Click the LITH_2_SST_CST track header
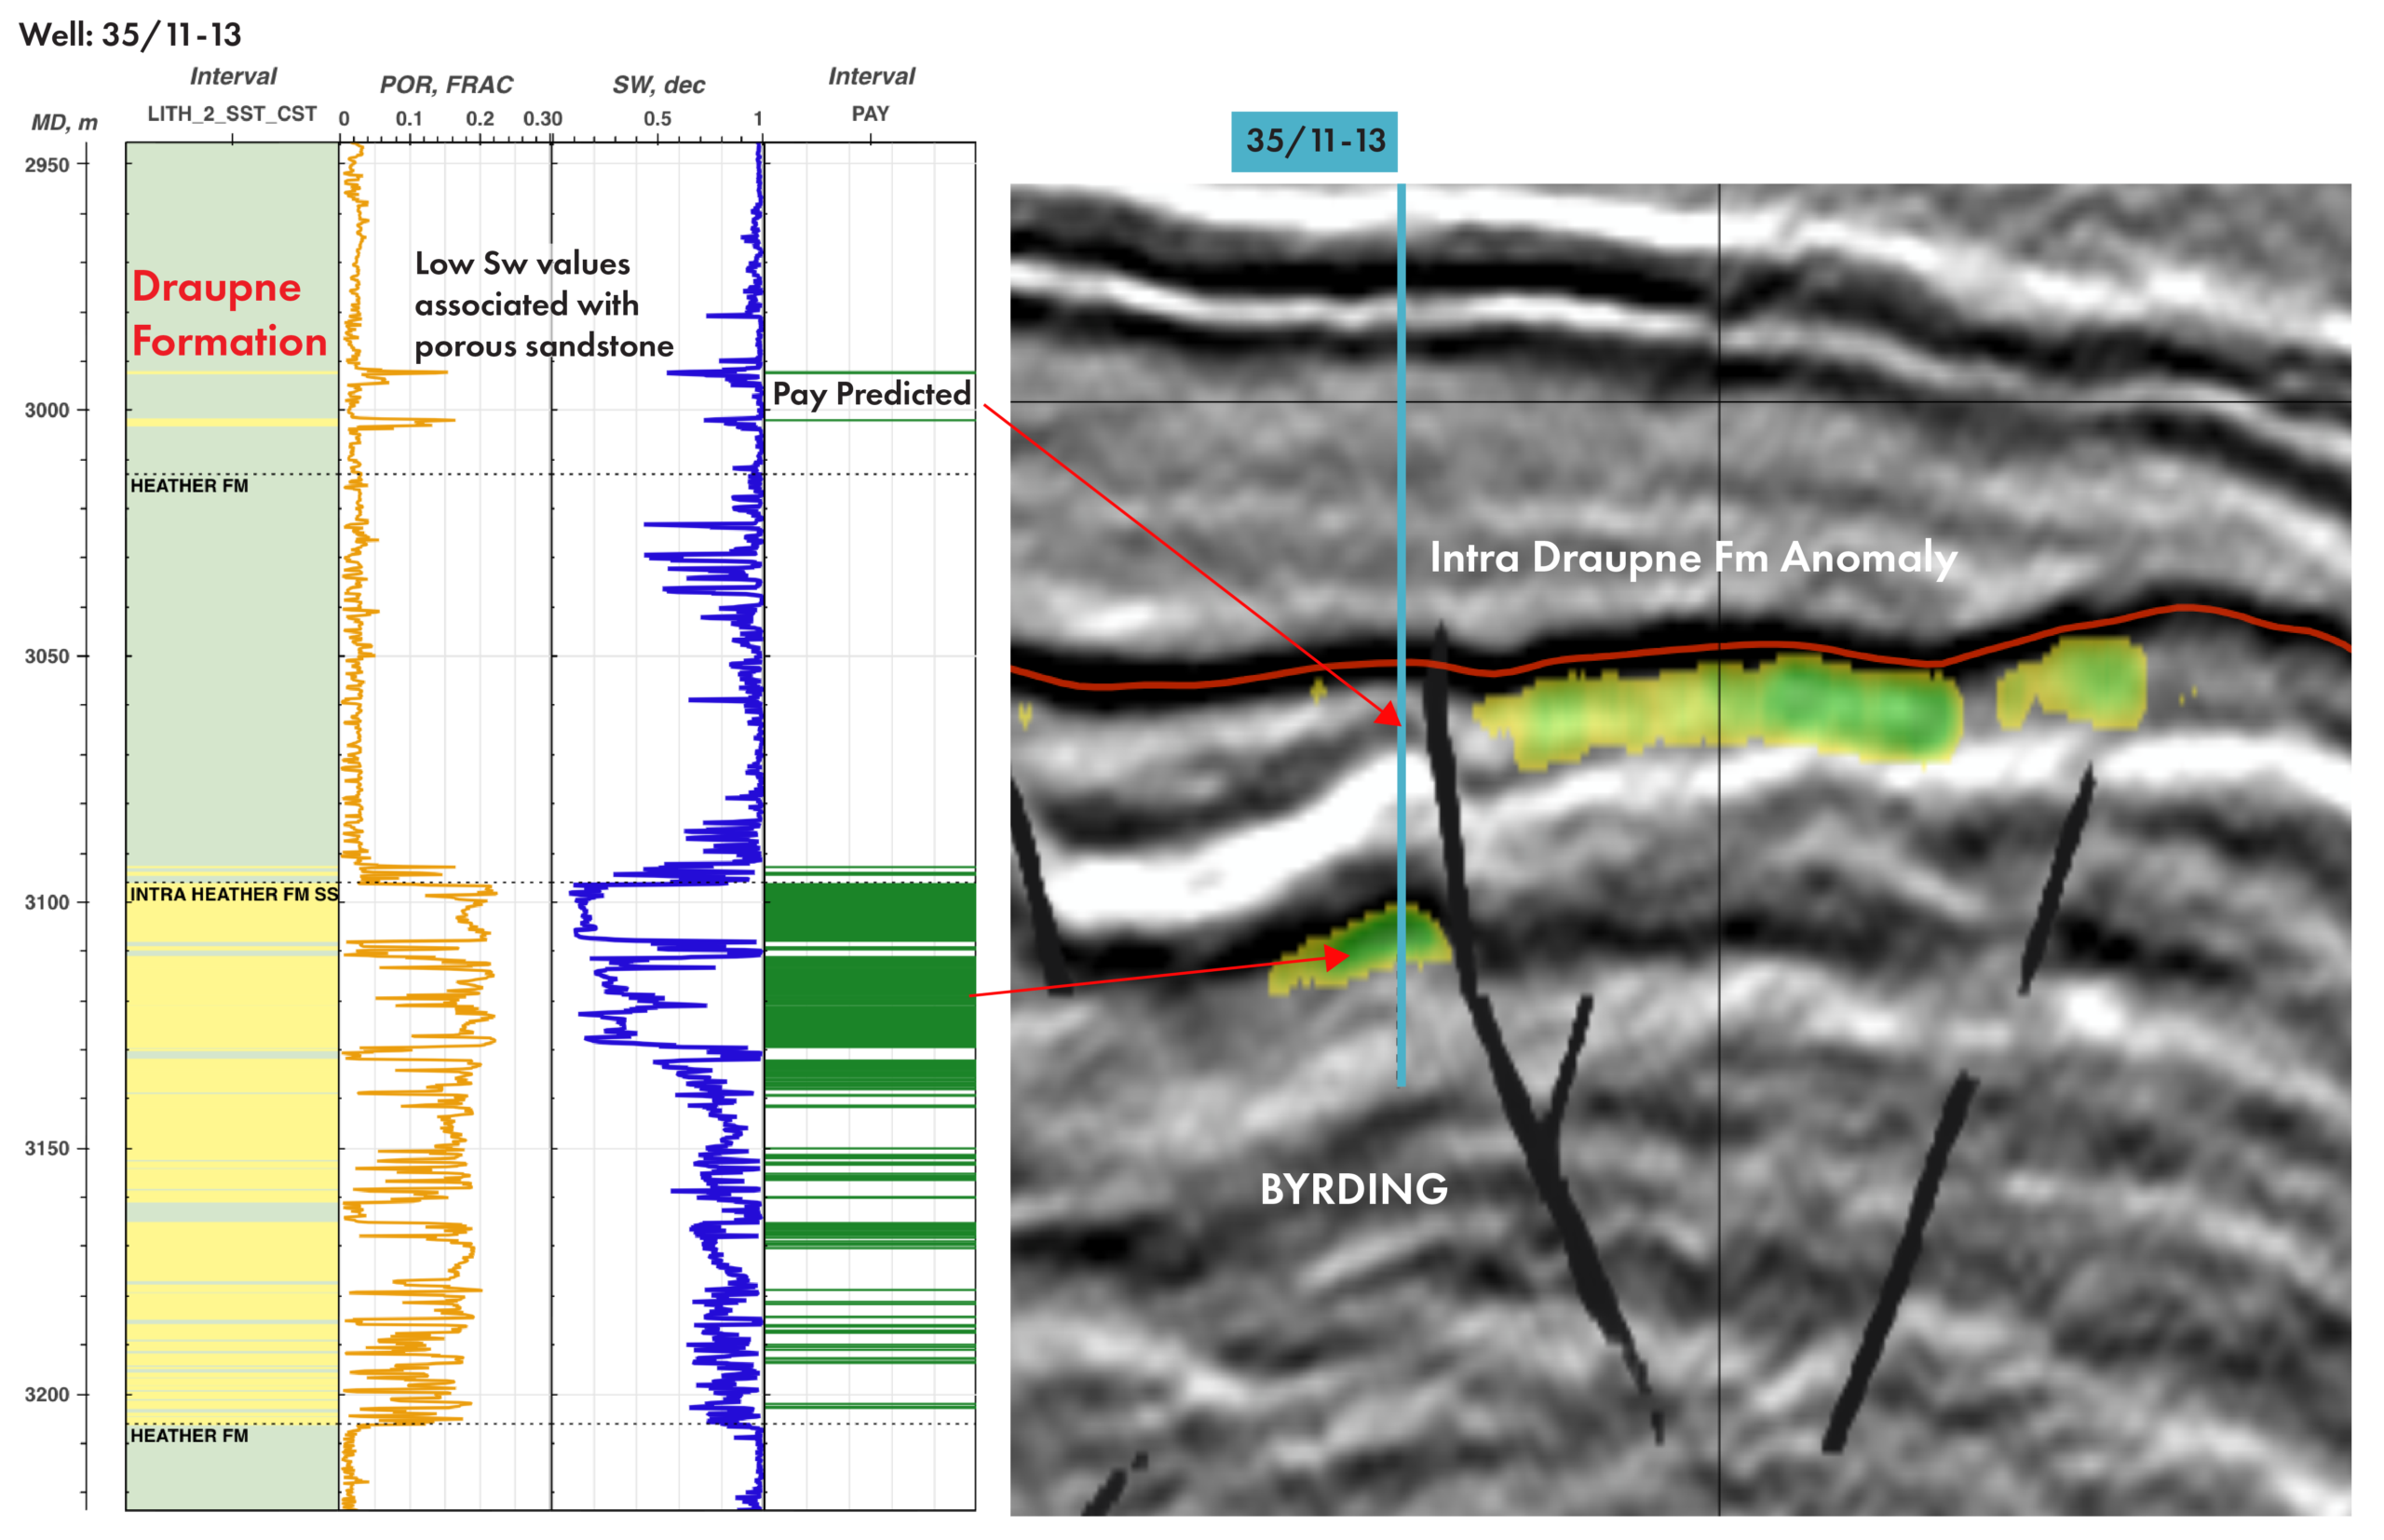This screenshot has width=2384, height=1540. (232, 114)
